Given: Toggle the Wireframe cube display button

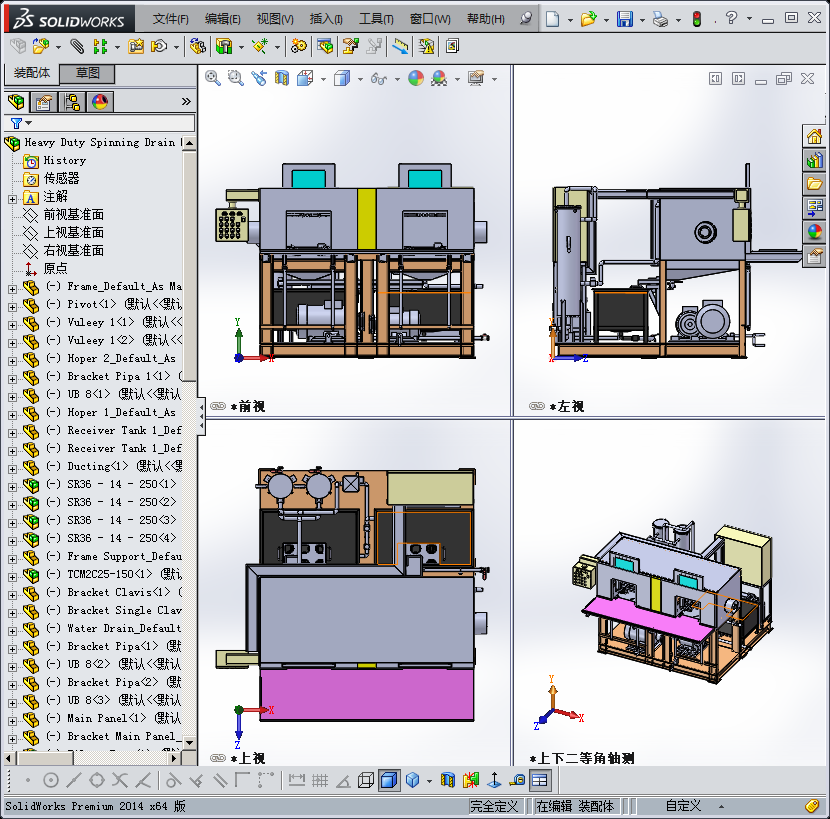Looking at the screenshot, I should tap(366, 780).
